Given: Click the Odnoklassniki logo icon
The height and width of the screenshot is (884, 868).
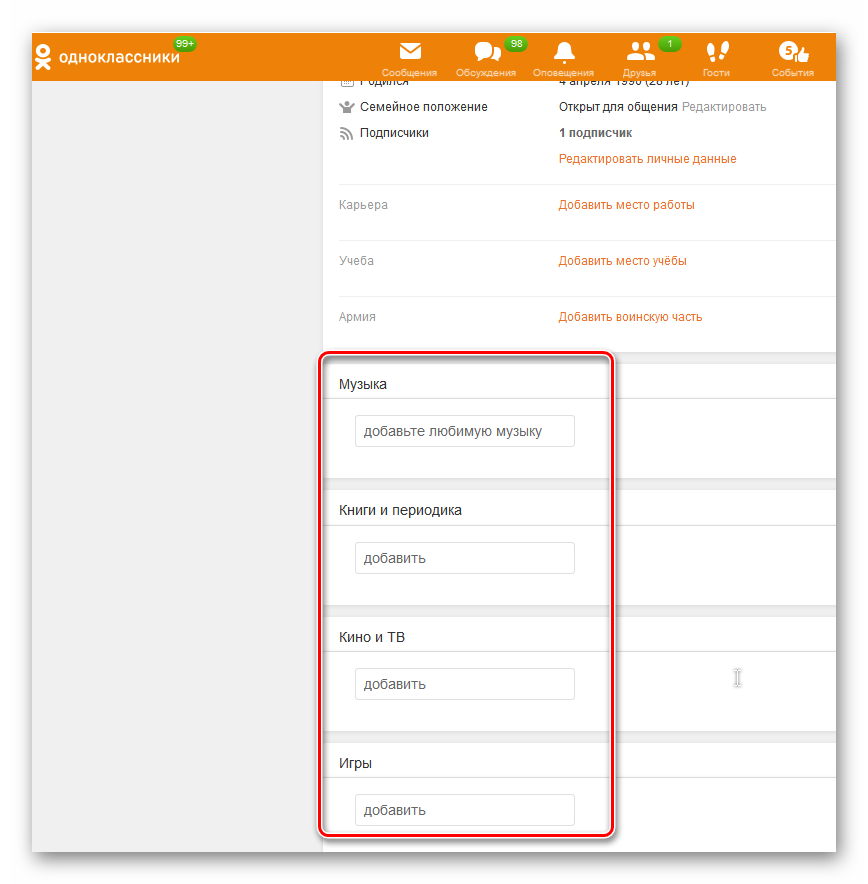Looking at the screenshot, I should coord(43,57).
